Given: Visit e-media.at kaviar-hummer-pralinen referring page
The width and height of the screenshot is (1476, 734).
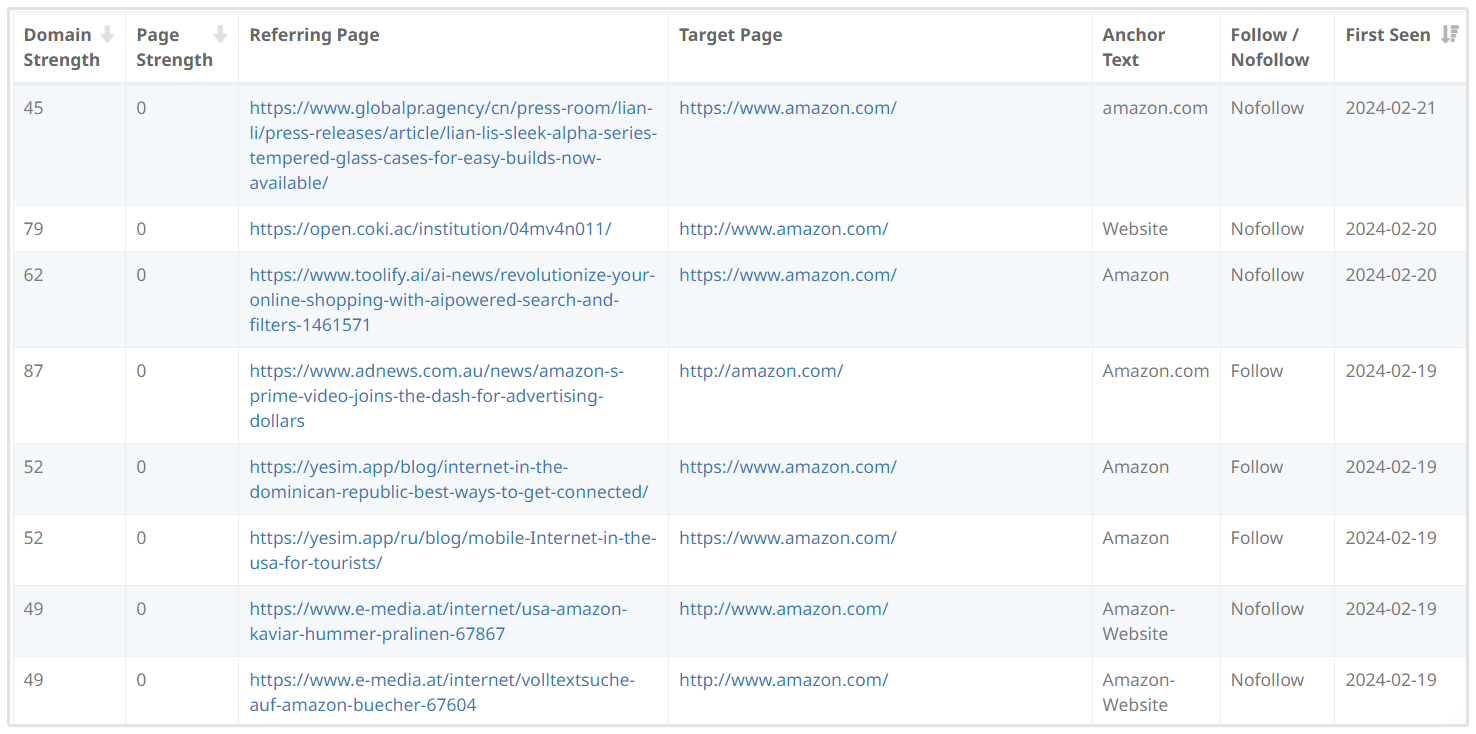Looking at the screenshot, I should [438, 622].
